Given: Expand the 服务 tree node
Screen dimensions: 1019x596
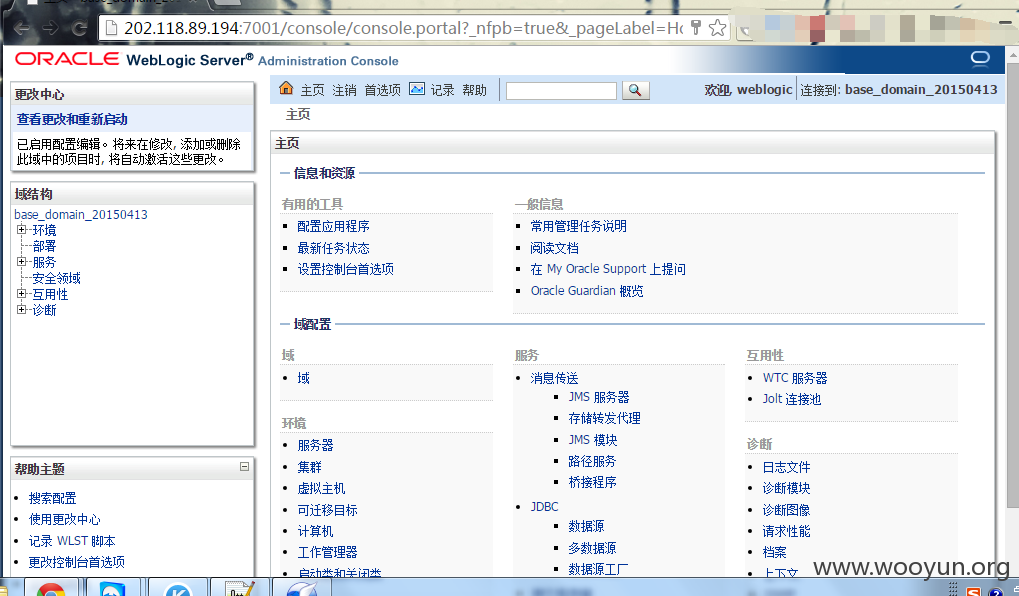Looking at the screenshot, I should (21, 261).
